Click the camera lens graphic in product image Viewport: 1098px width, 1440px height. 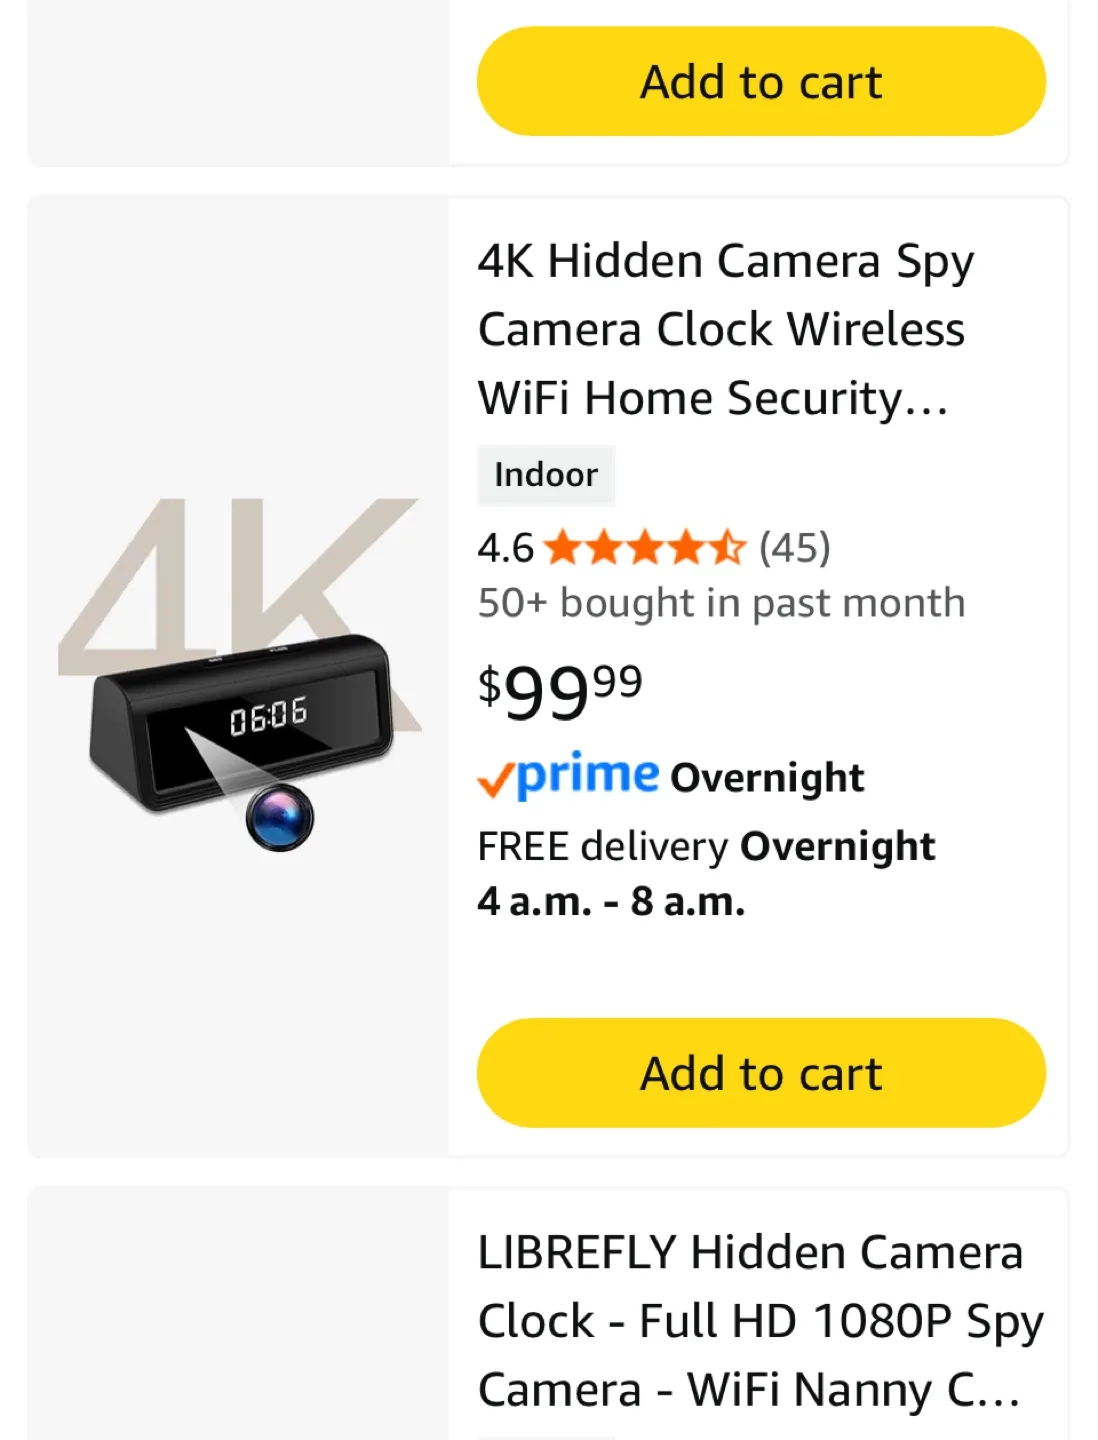click(280, 817)
